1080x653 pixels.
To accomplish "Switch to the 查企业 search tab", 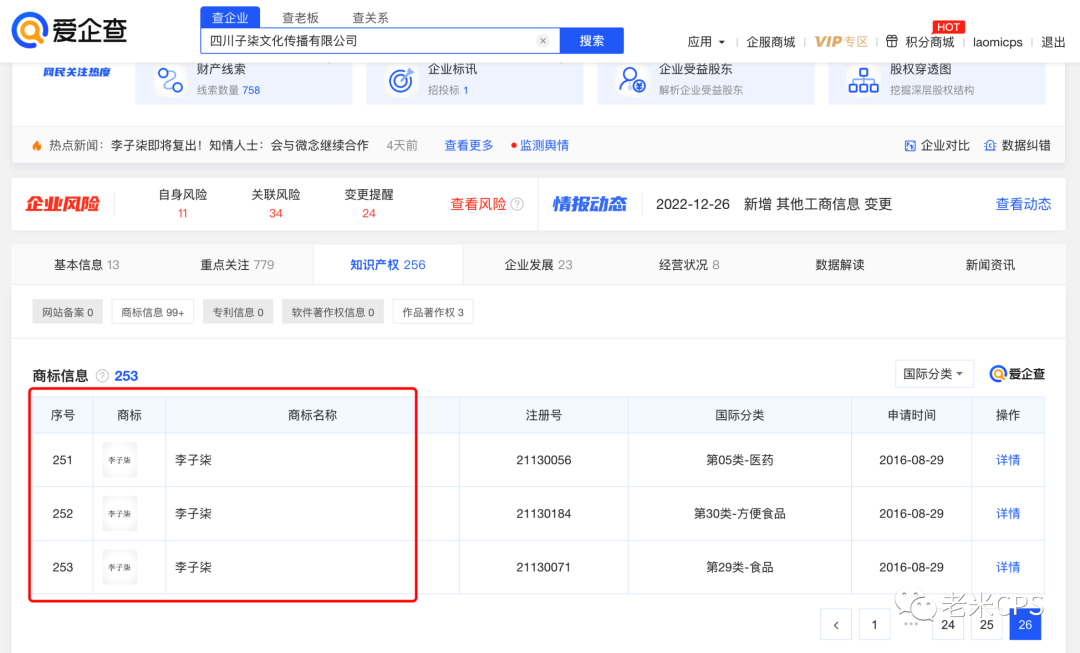I will click(230, 17).
